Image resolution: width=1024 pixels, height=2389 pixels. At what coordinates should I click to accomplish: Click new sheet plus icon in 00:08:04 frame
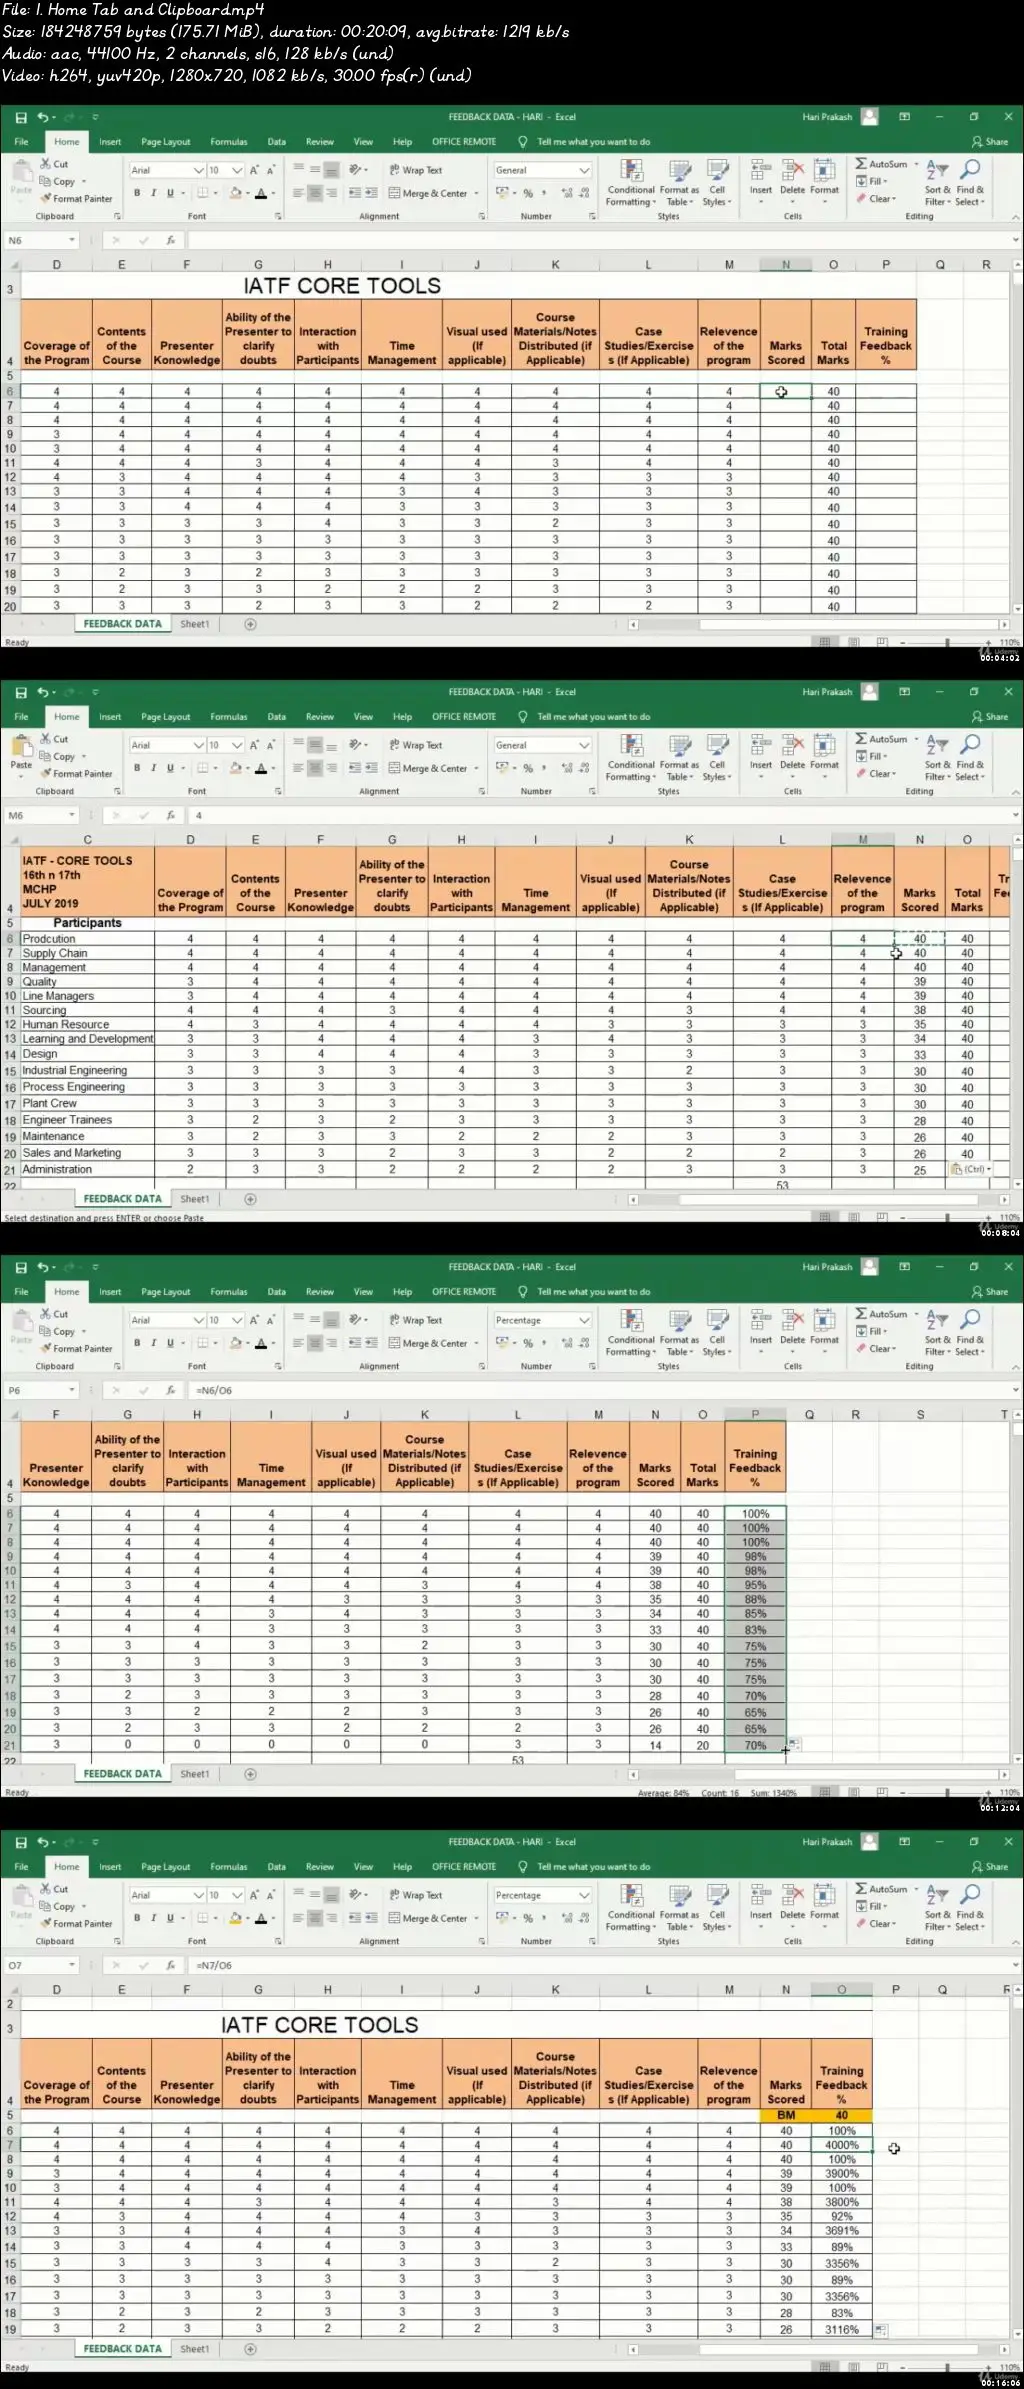click(x=250, y=1199)
